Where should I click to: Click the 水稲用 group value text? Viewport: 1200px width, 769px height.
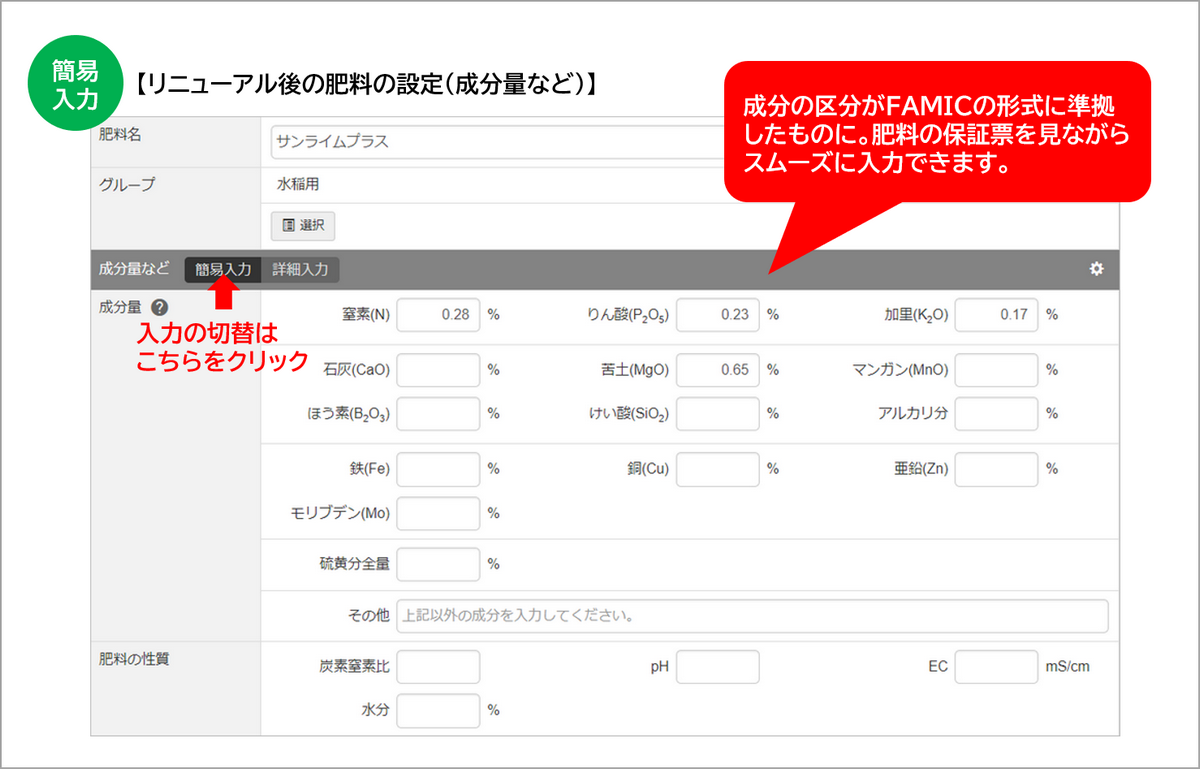pyautogui.click(x=298, y=185)
